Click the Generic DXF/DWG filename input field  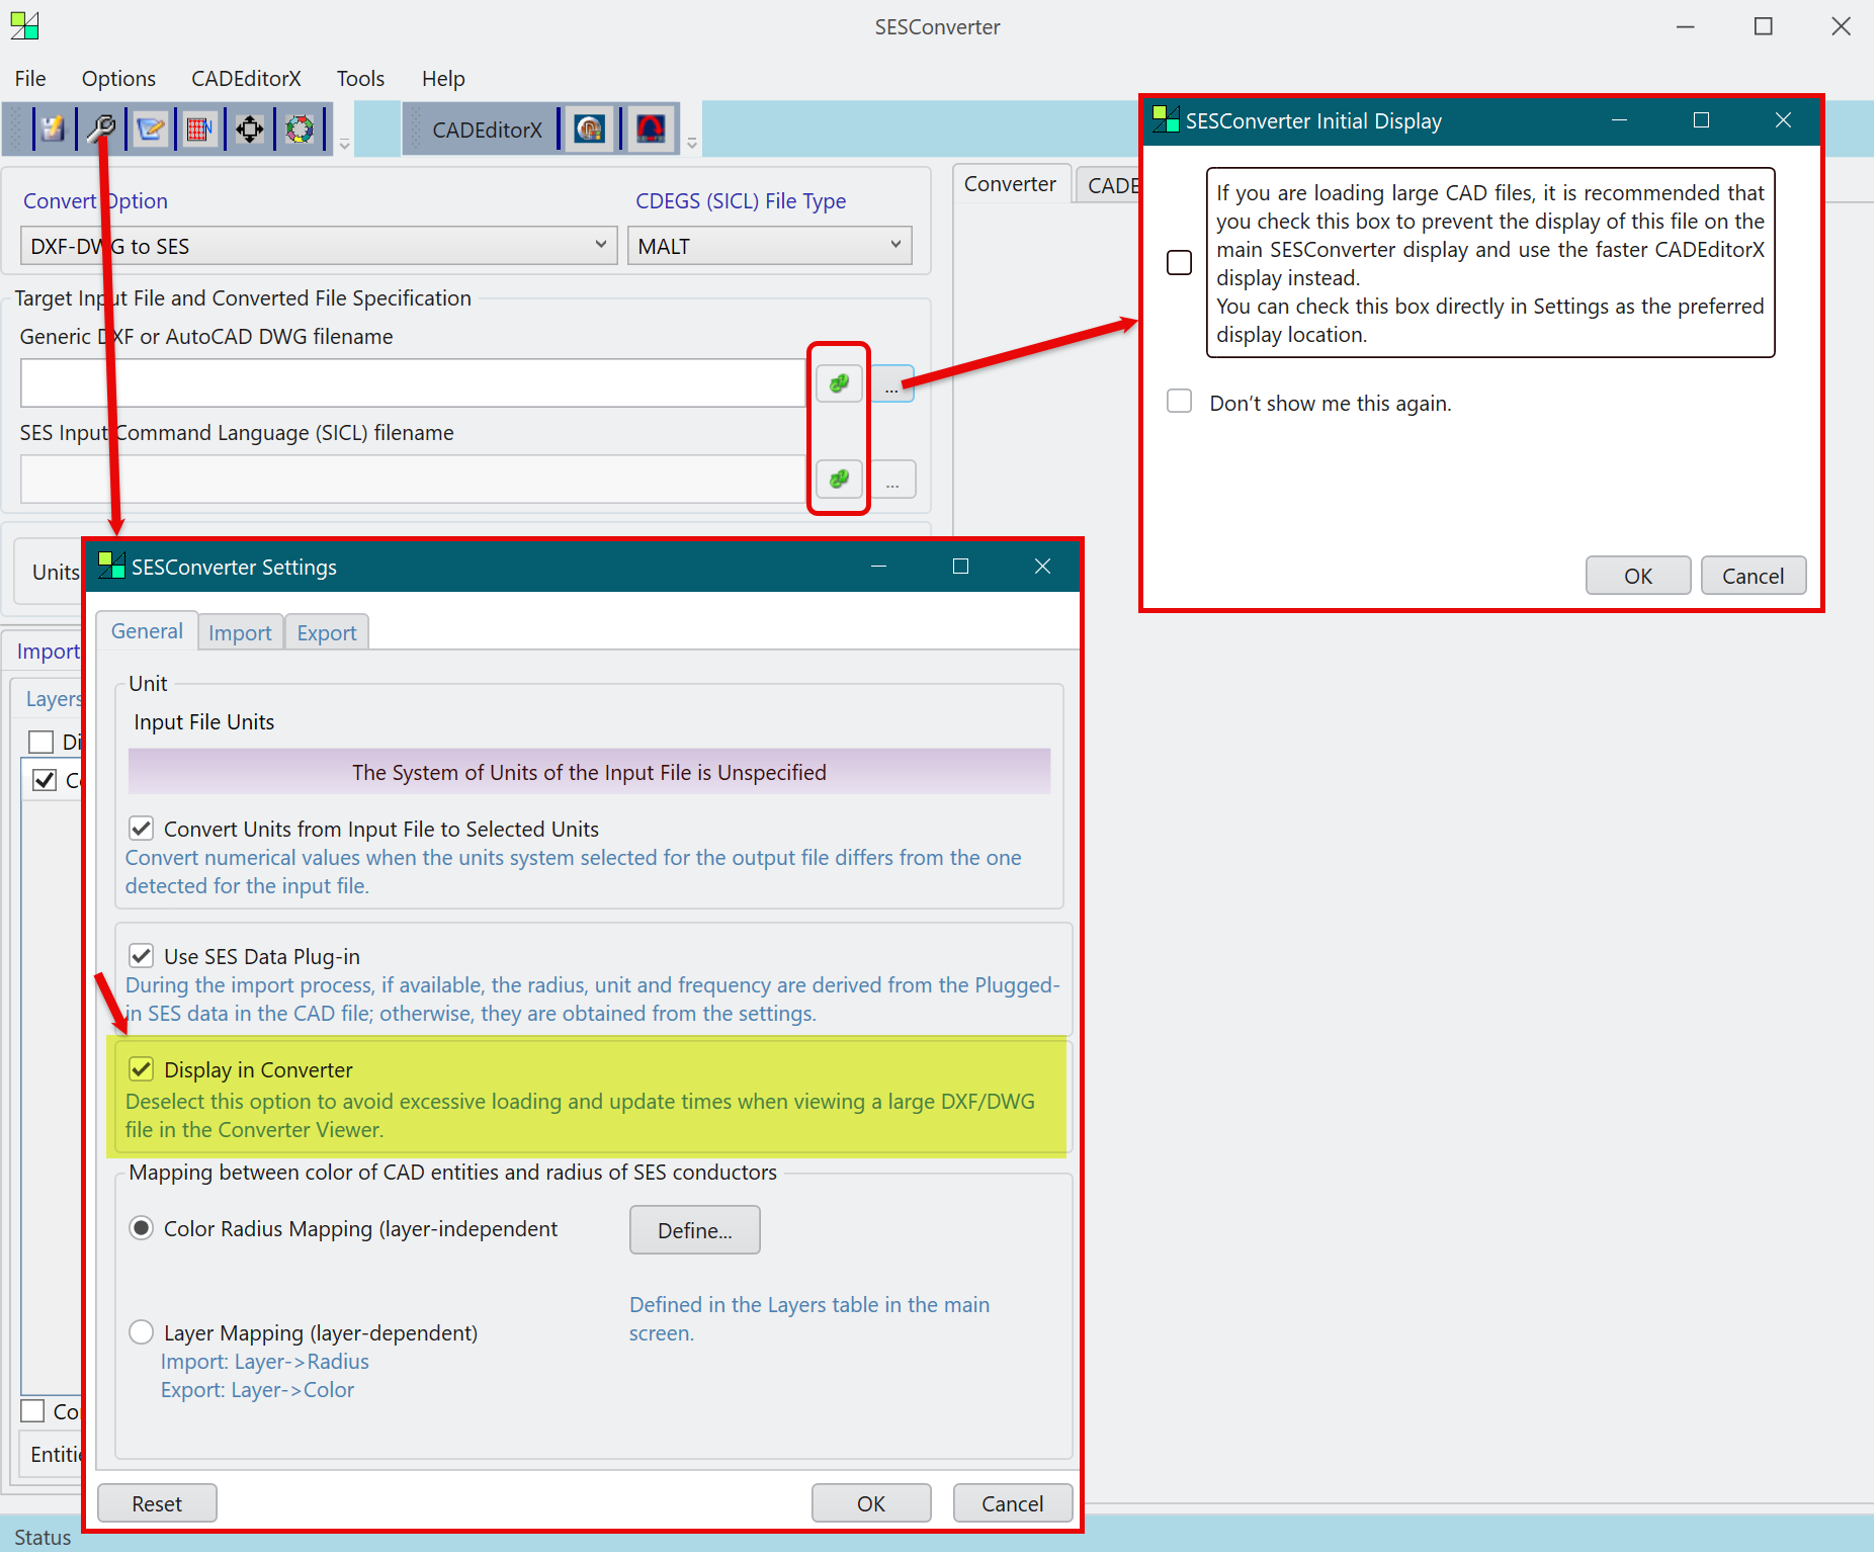(412, 383)
